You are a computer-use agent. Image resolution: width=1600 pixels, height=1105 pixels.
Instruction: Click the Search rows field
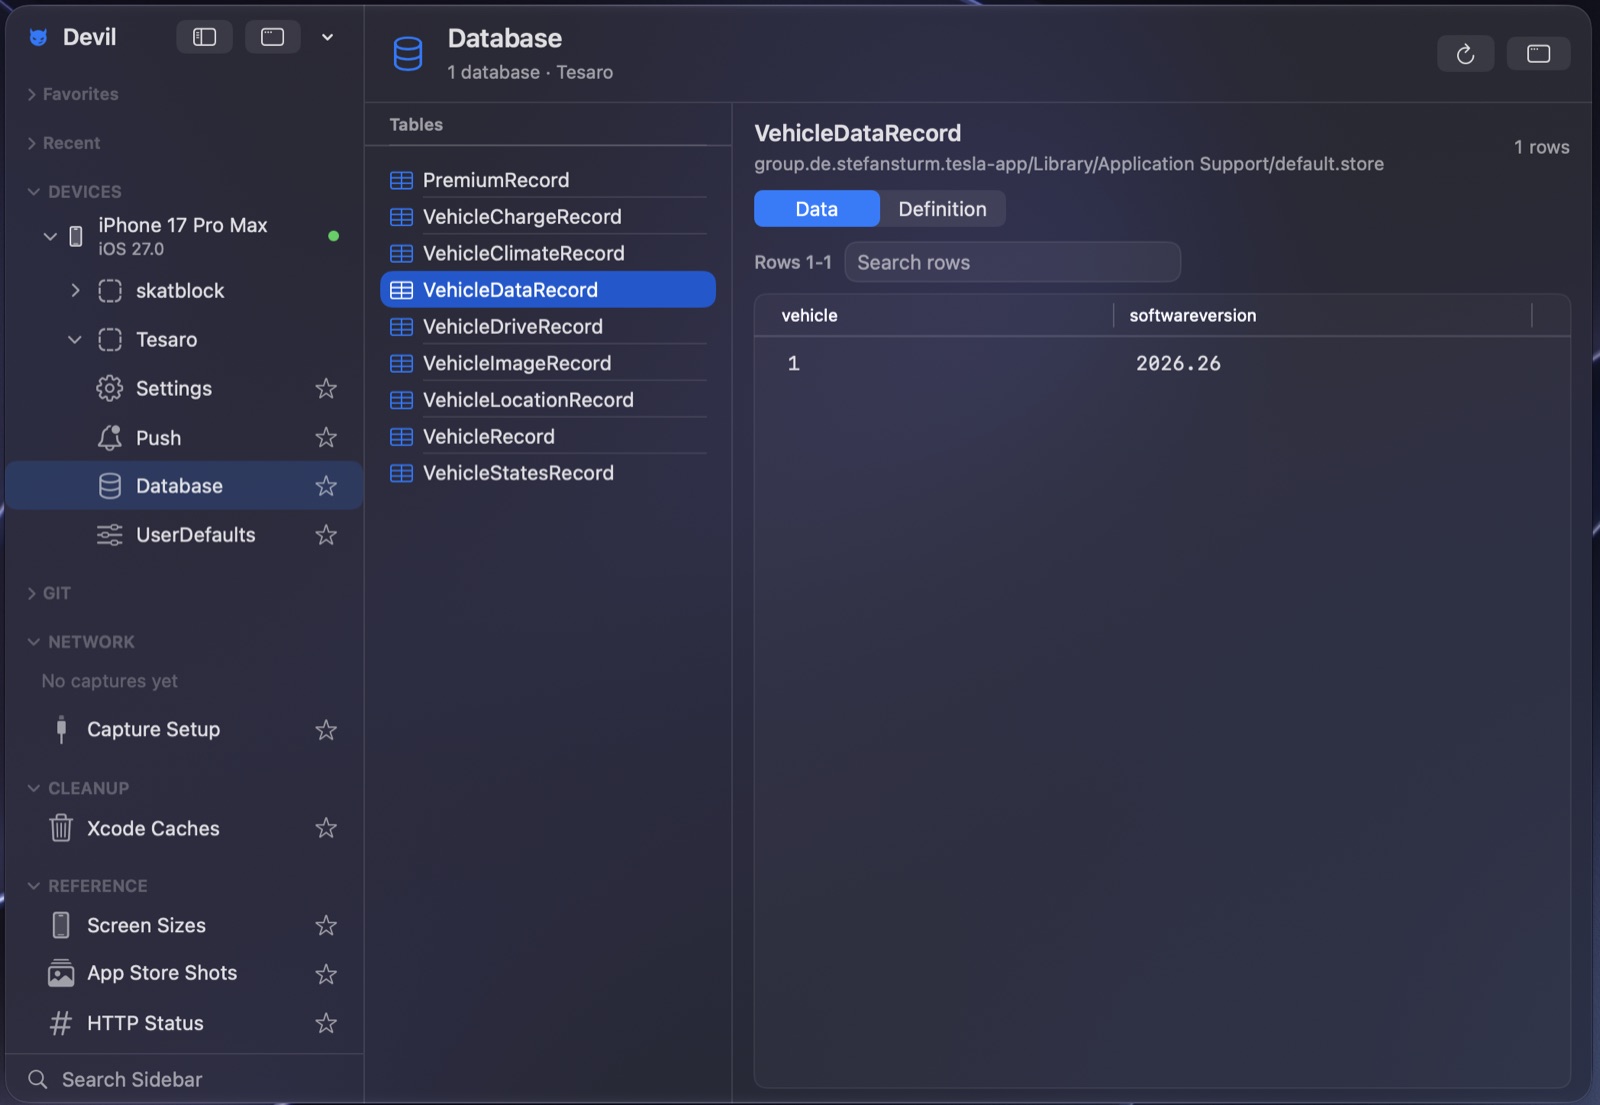pyautogui.click(x=1012, y=262)
